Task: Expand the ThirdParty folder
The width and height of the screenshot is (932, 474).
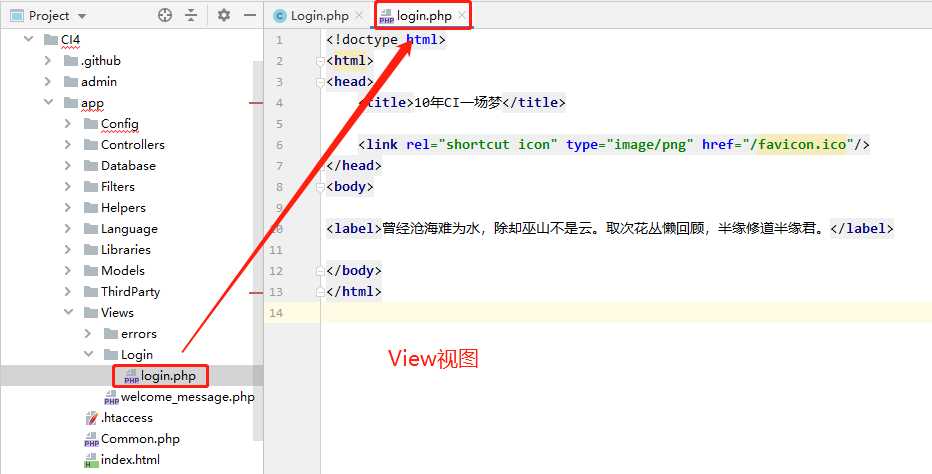Action: pos(68,291)
